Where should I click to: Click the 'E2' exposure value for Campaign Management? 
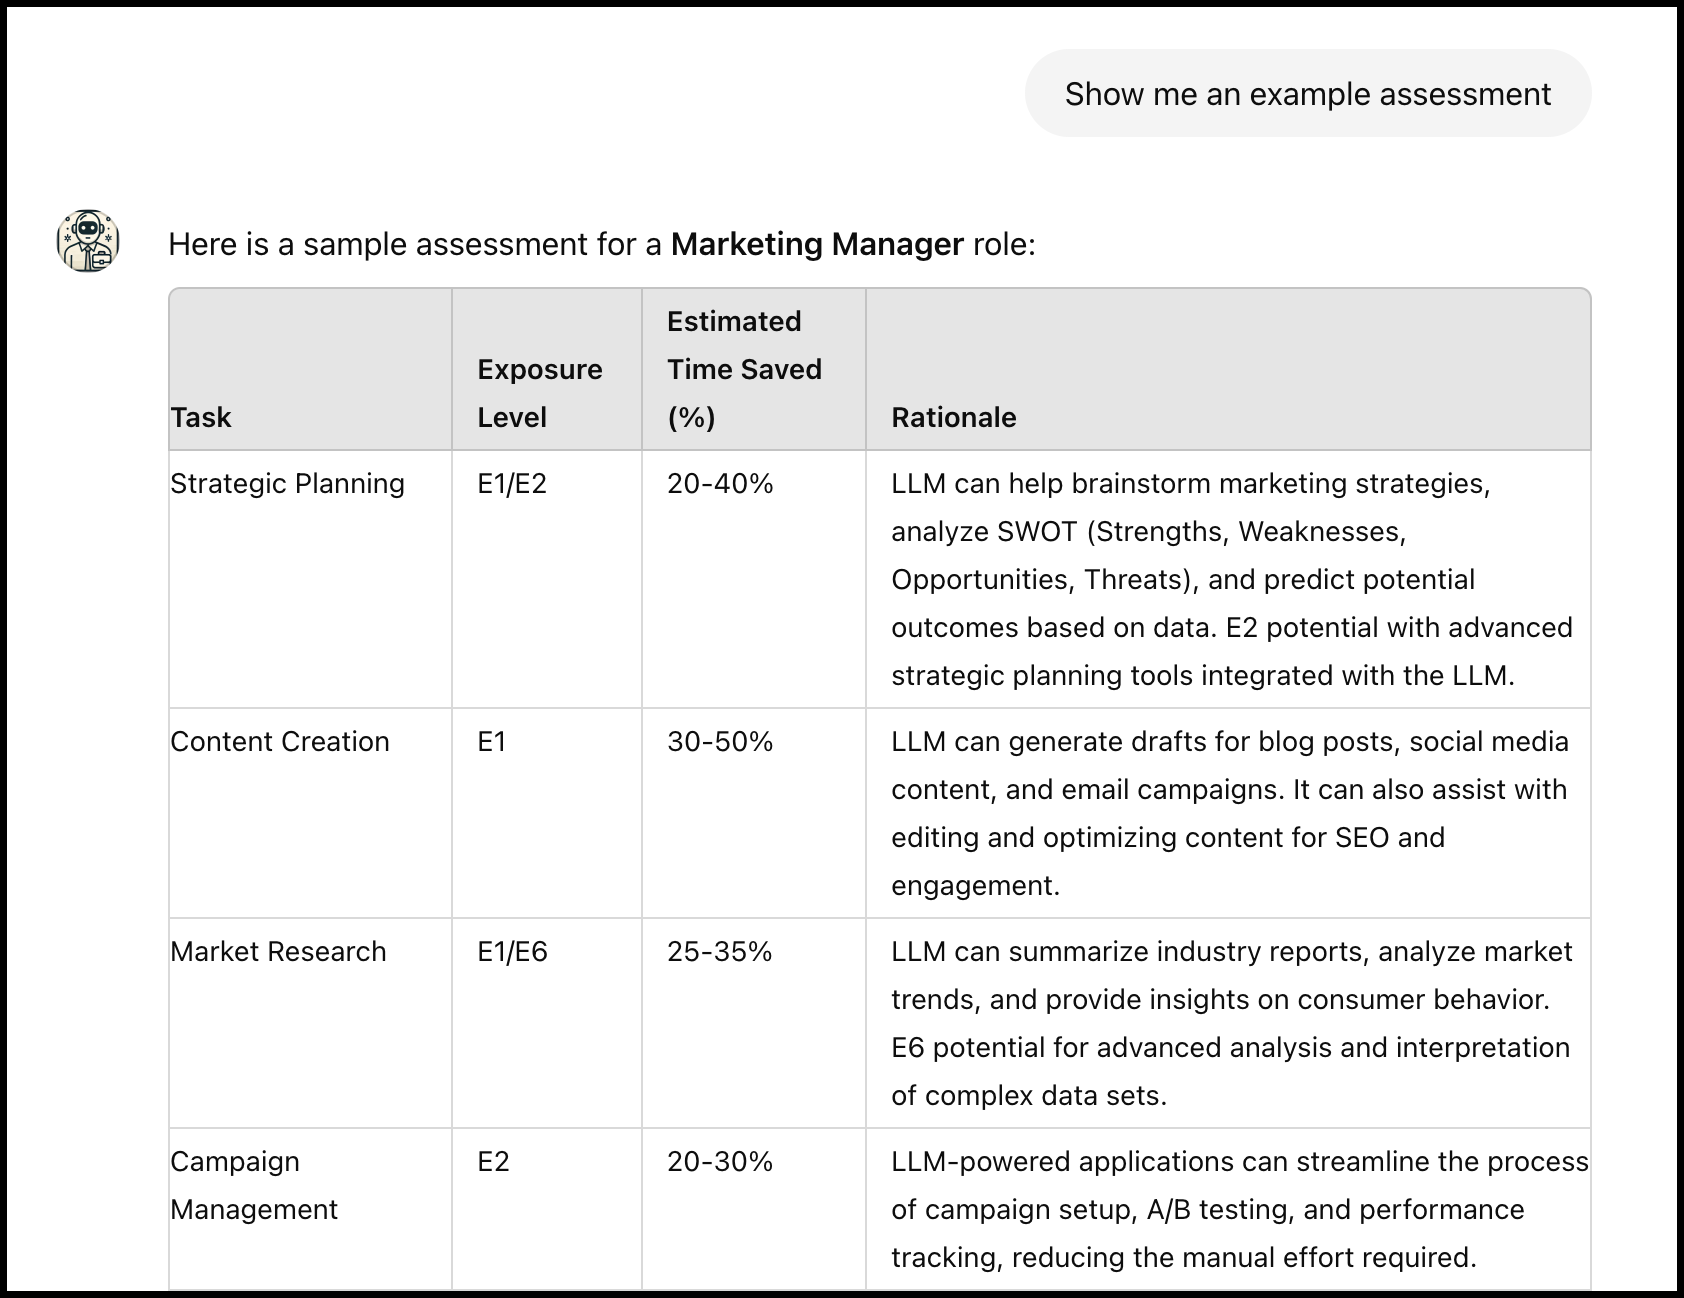pyautogui.click(x=492, y=1162)
